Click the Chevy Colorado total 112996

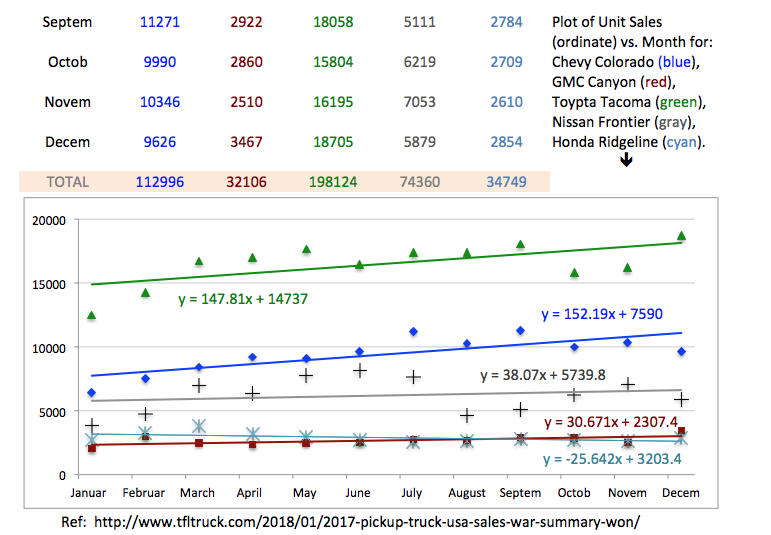[x=160, y=182]
